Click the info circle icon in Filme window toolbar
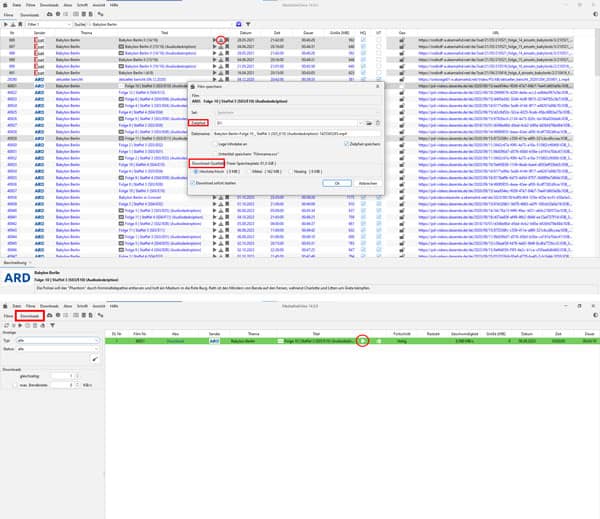This screenshot has width=600, height=519. pyautogui.click(x=58, y=14)
